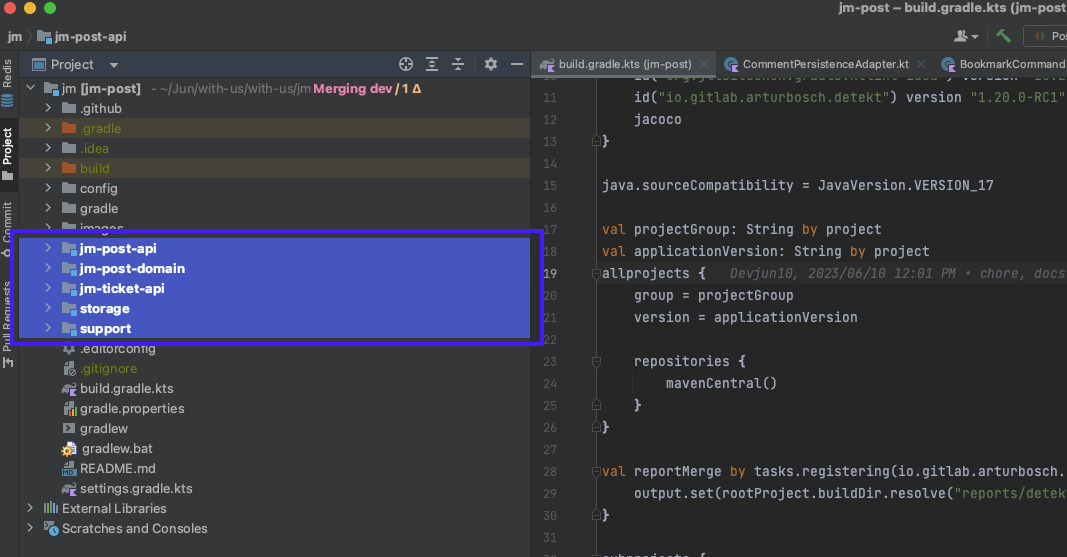This screenshot has width=1067, height=557.
Task: Select the support module row
Action: click(274, 328)
